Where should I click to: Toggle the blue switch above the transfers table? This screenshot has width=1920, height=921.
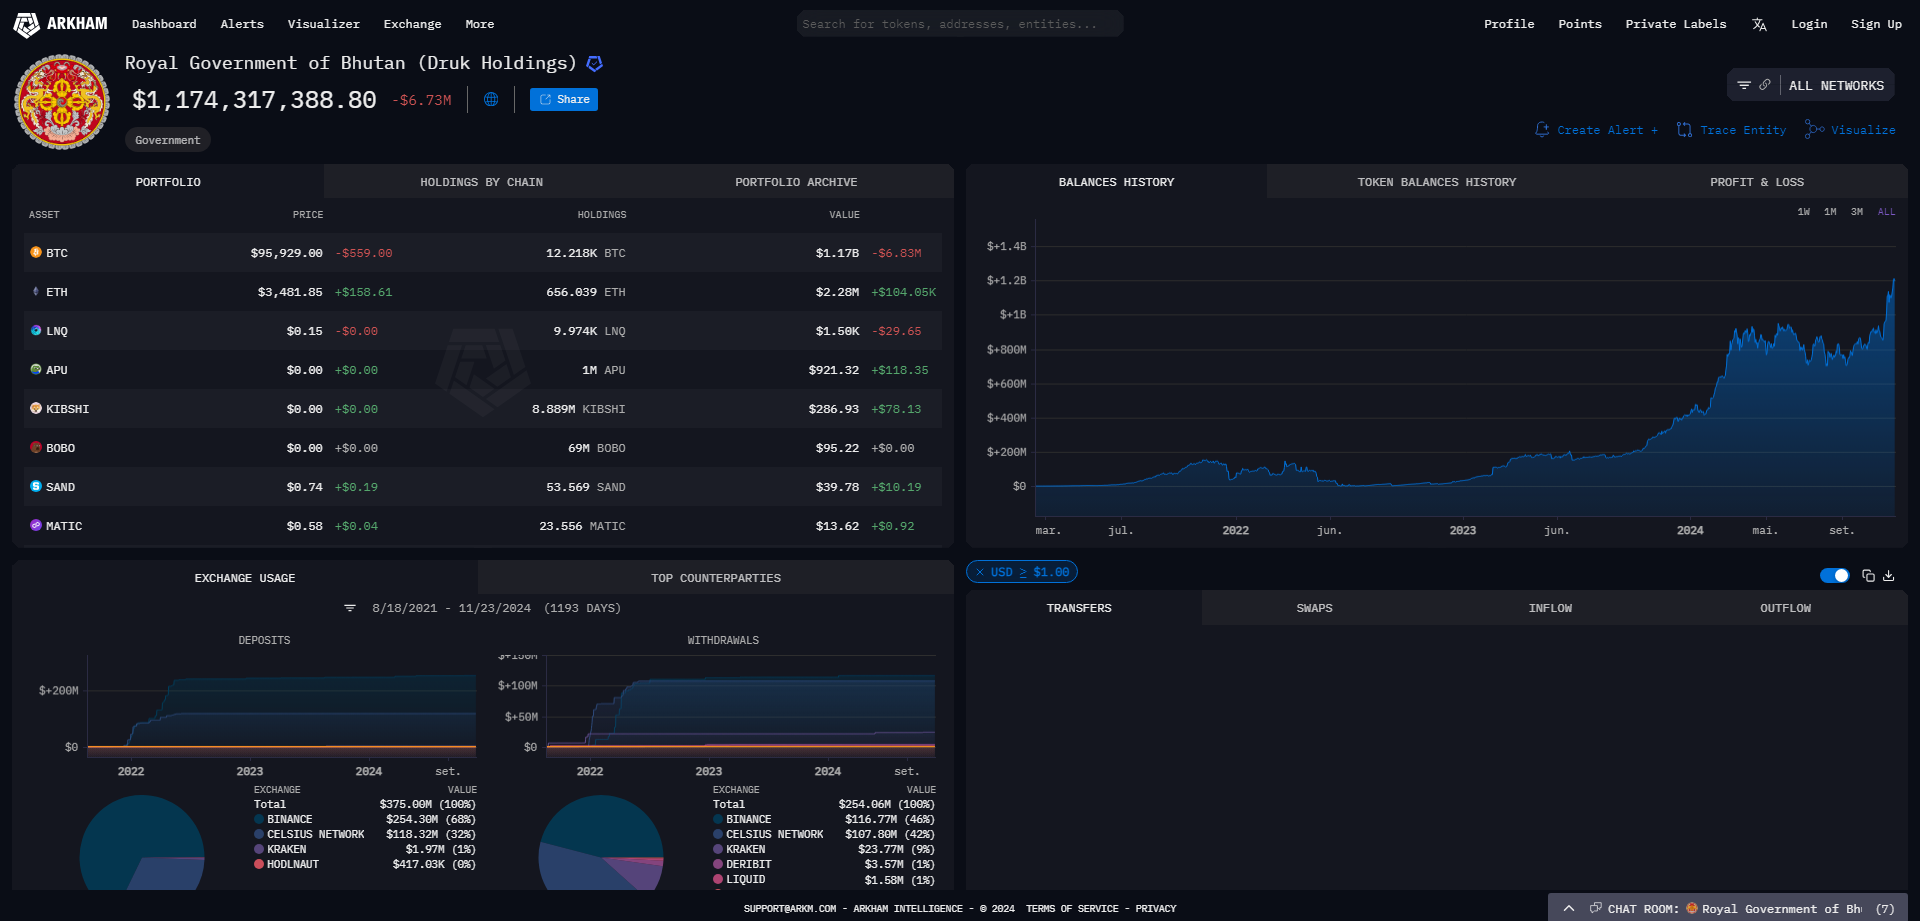(1834, 576)
